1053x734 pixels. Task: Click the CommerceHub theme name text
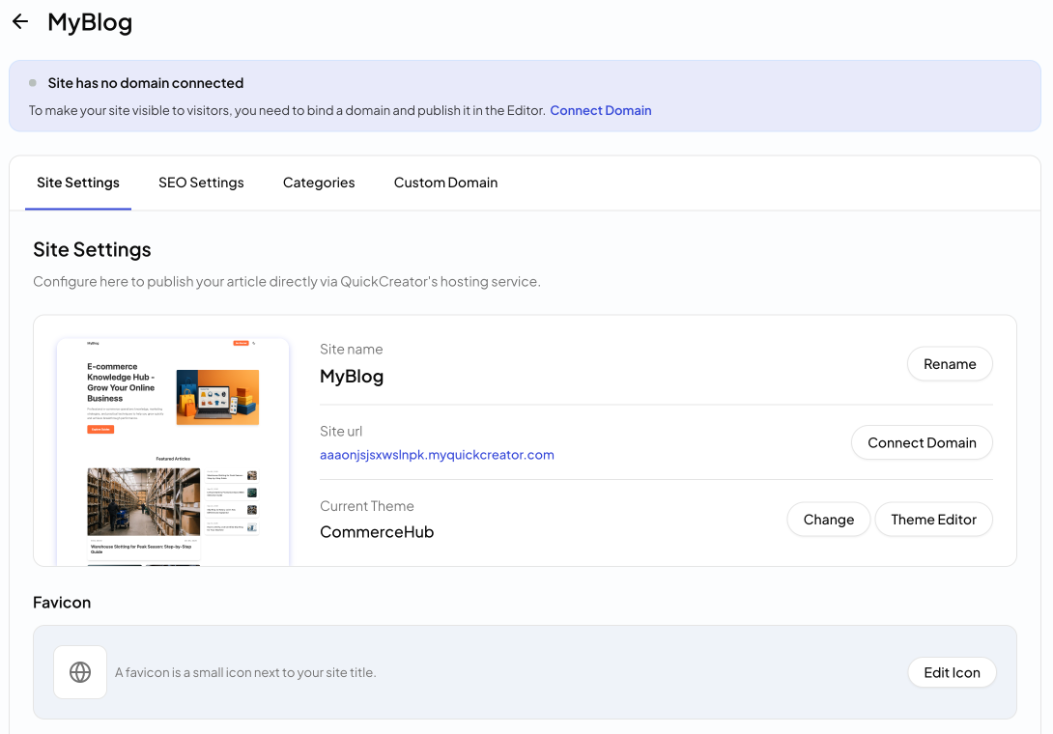pyautogui.click(x=377, y=532)
